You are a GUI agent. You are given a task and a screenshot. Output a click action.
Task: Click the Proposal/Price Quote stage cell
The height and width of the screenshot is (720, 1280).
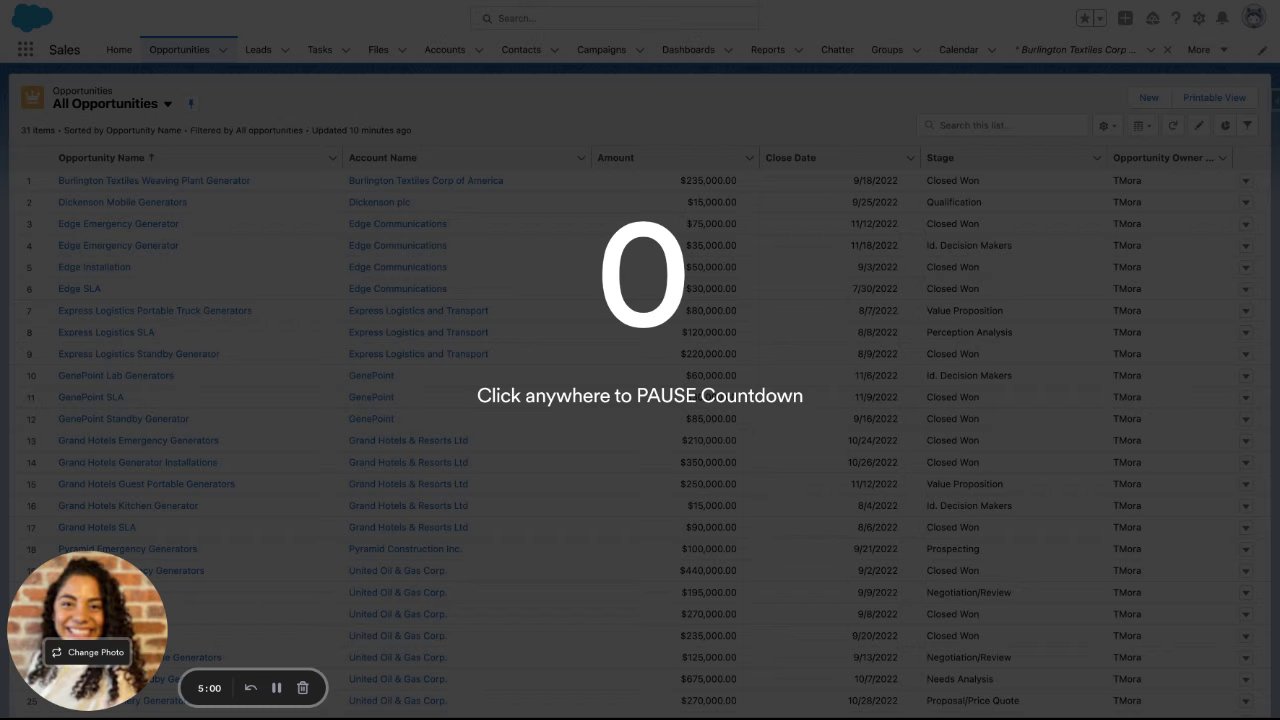coord(973,701)
